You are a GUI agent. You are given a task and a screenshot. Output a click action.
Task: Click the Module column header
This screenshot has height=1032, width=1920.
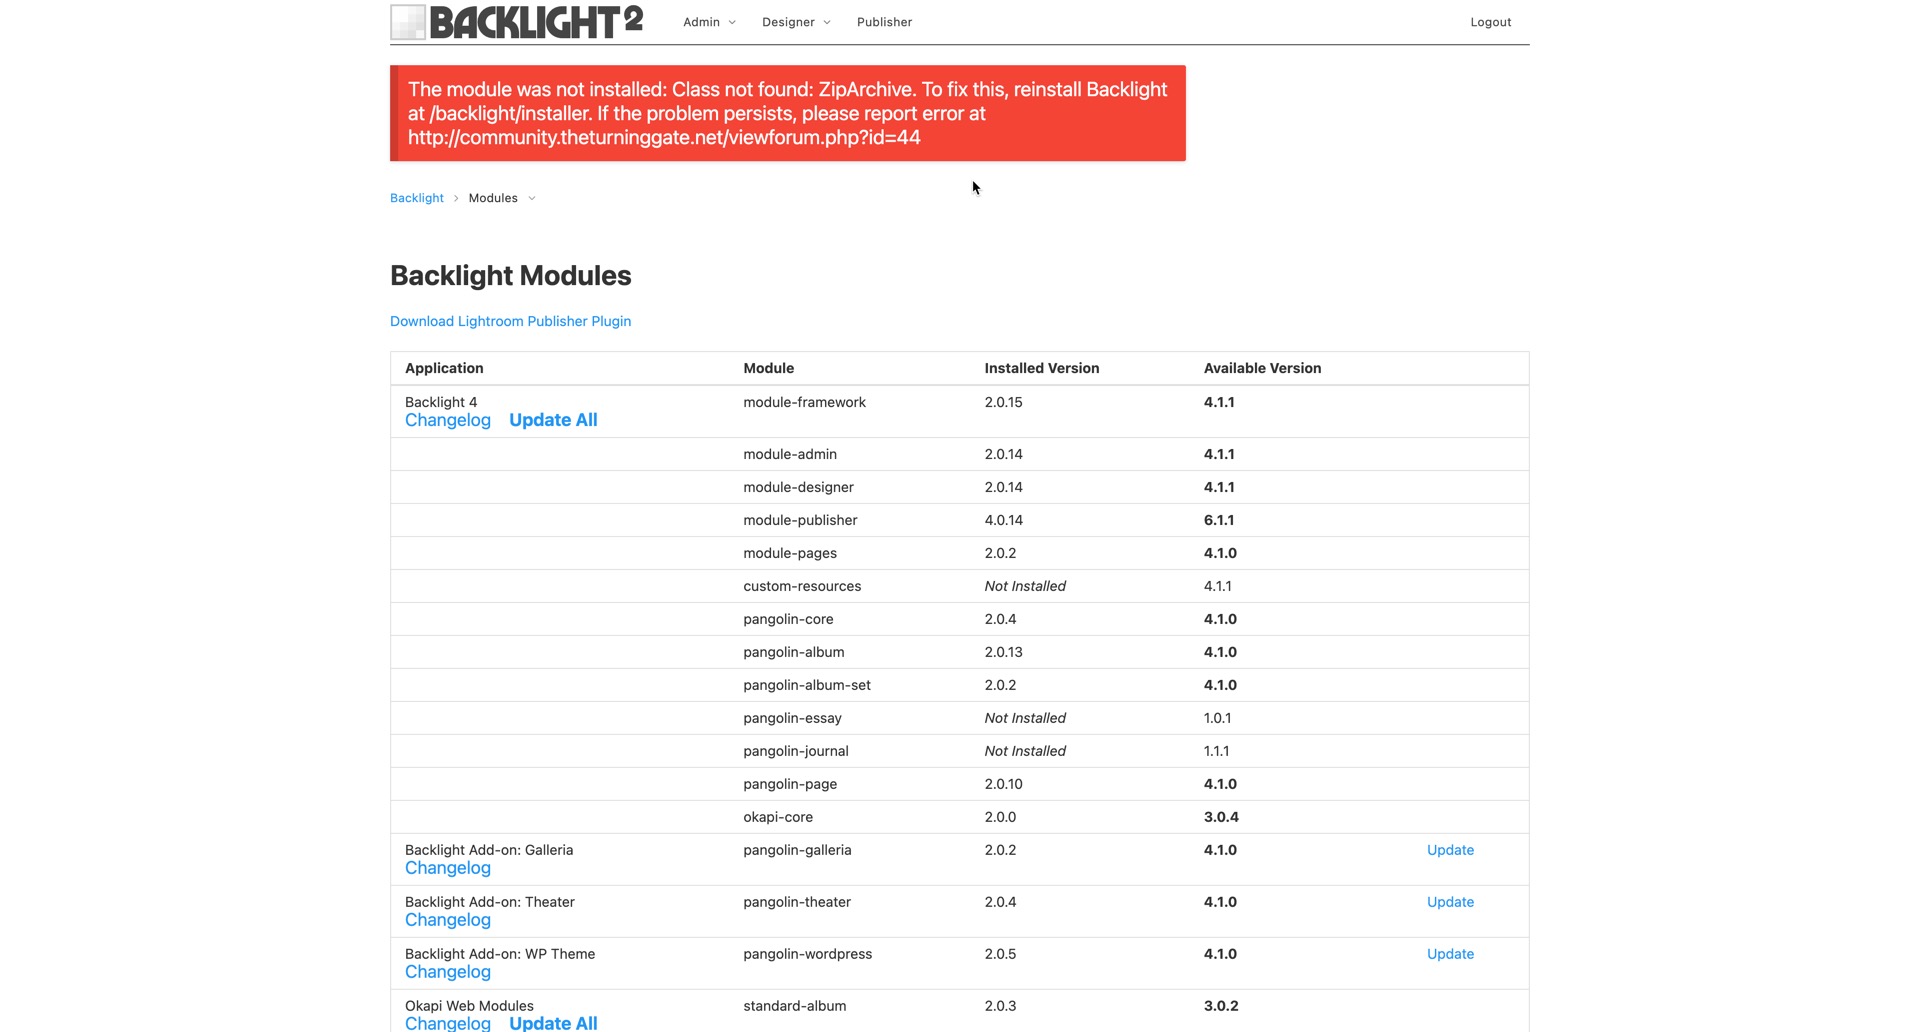point(768,368)
